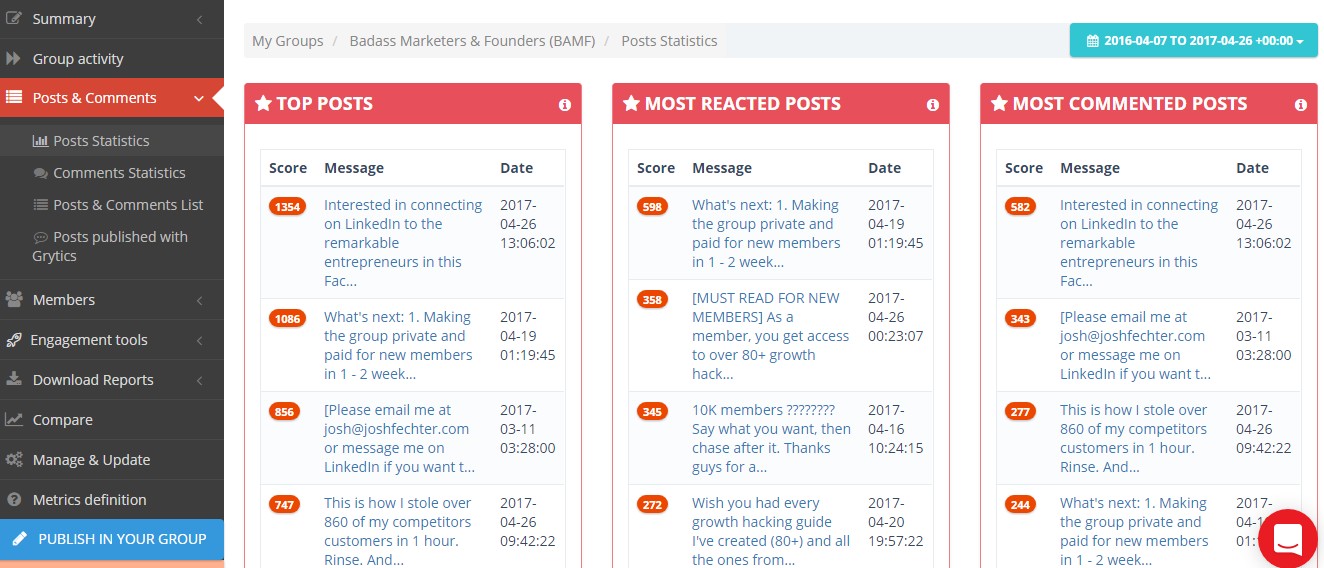Viewport: 1324px width, 568px height.
Task: Expand the Engagement tools chevron
Action: 200,340
